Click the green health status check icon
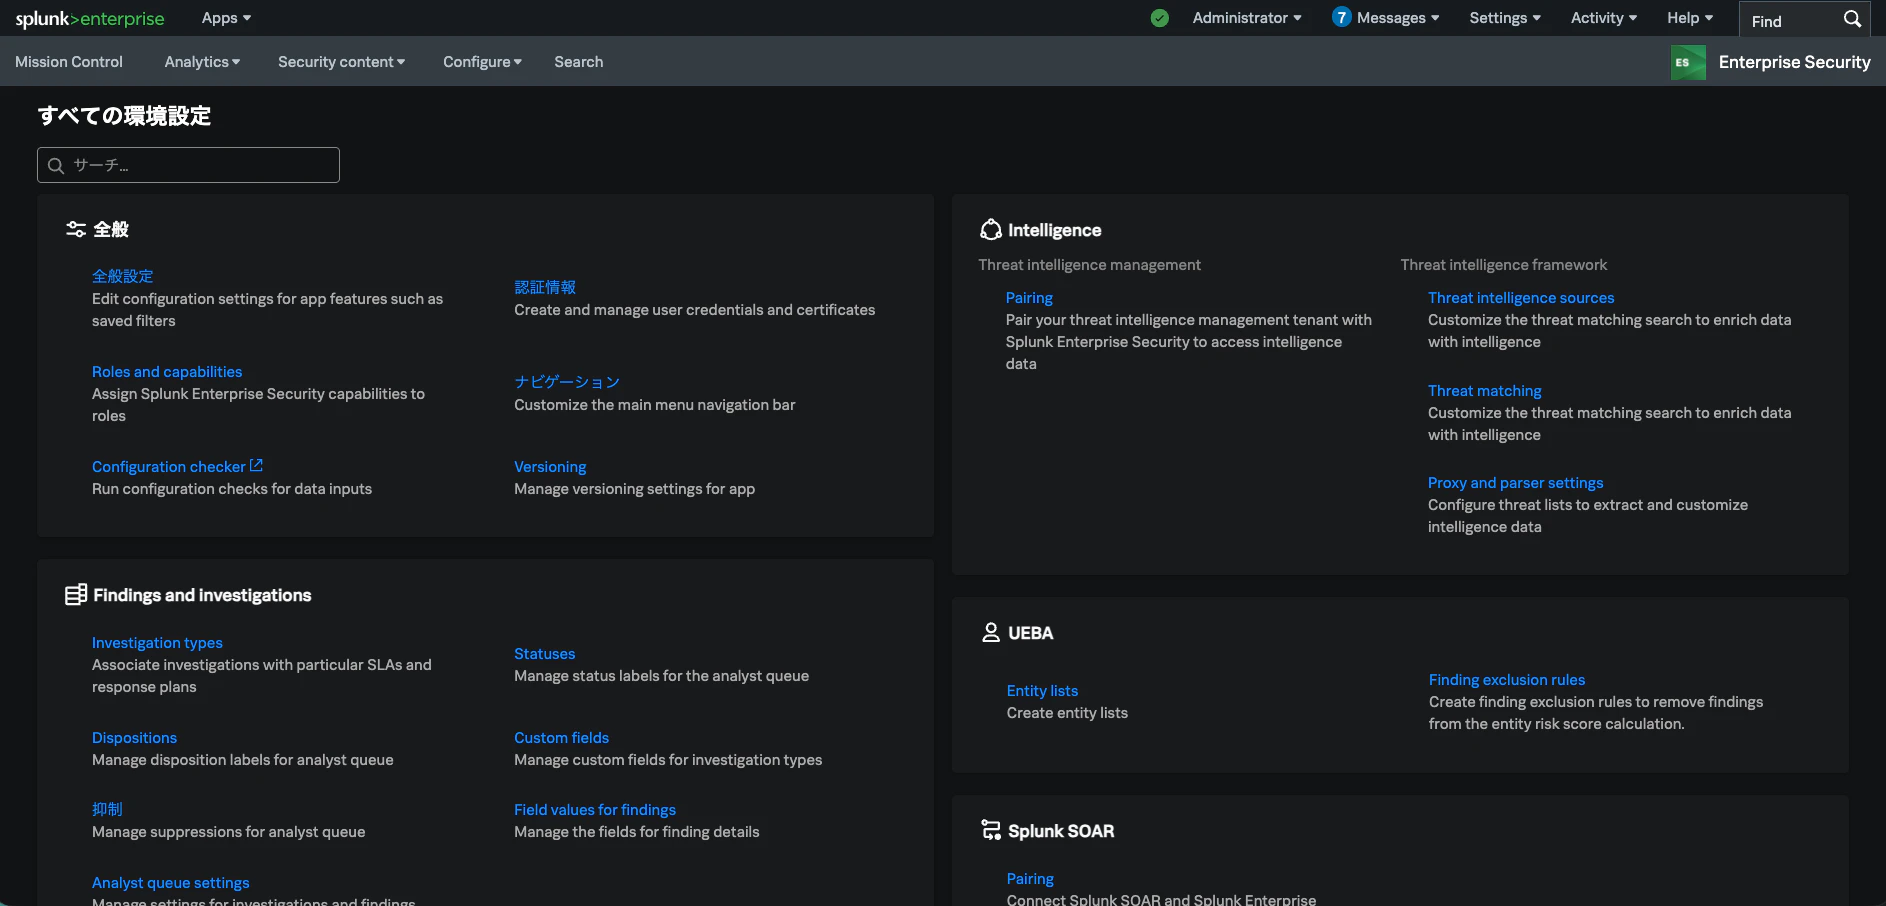The image size is (1886, 906). tap(1160, 18)
